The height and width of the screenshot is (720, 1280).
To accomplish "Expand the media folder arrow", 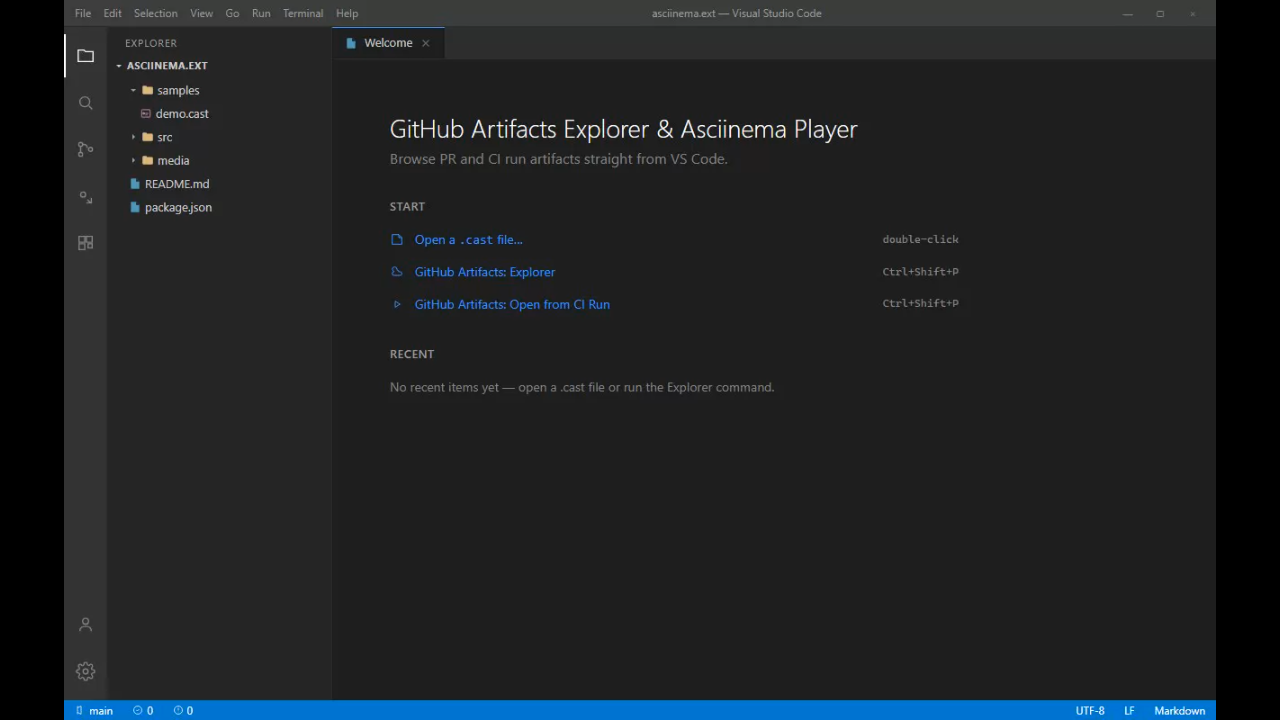I will point(133,160).
